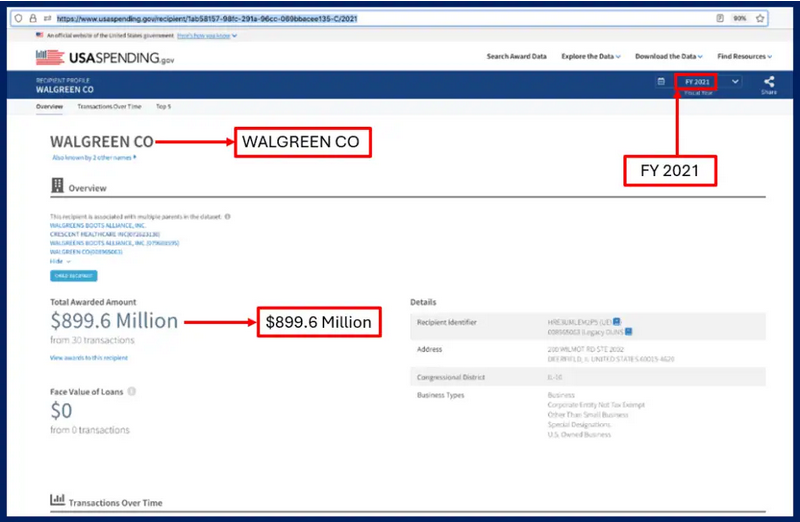Click the "Corporate Entity Not Tax Exempt" business type

click(x=596, y=405)
